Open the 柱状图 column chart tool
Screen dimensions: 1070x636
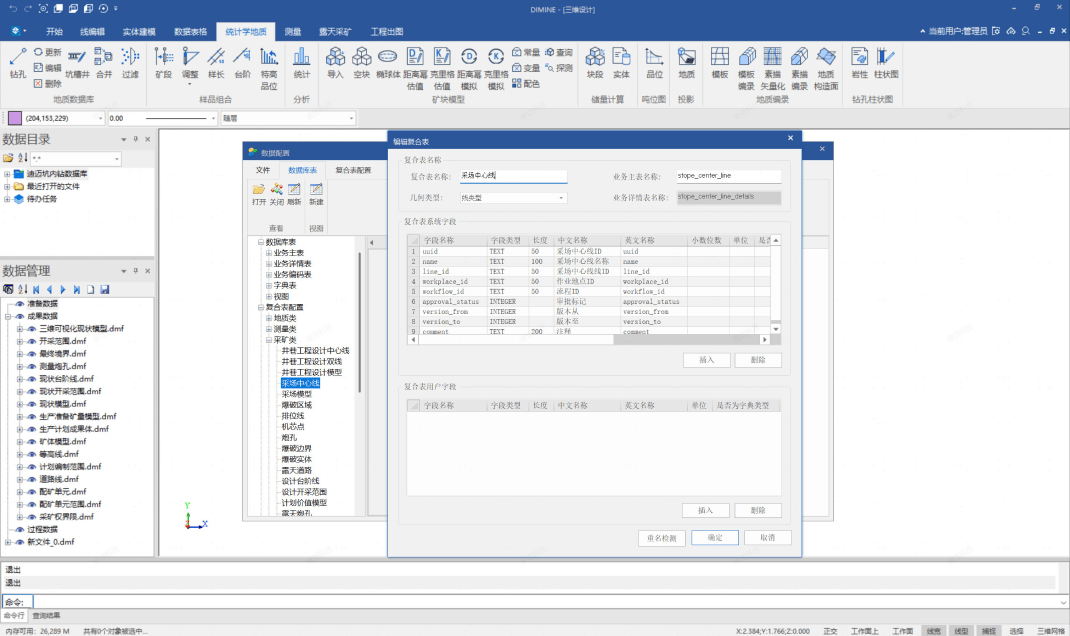[886, 63]
